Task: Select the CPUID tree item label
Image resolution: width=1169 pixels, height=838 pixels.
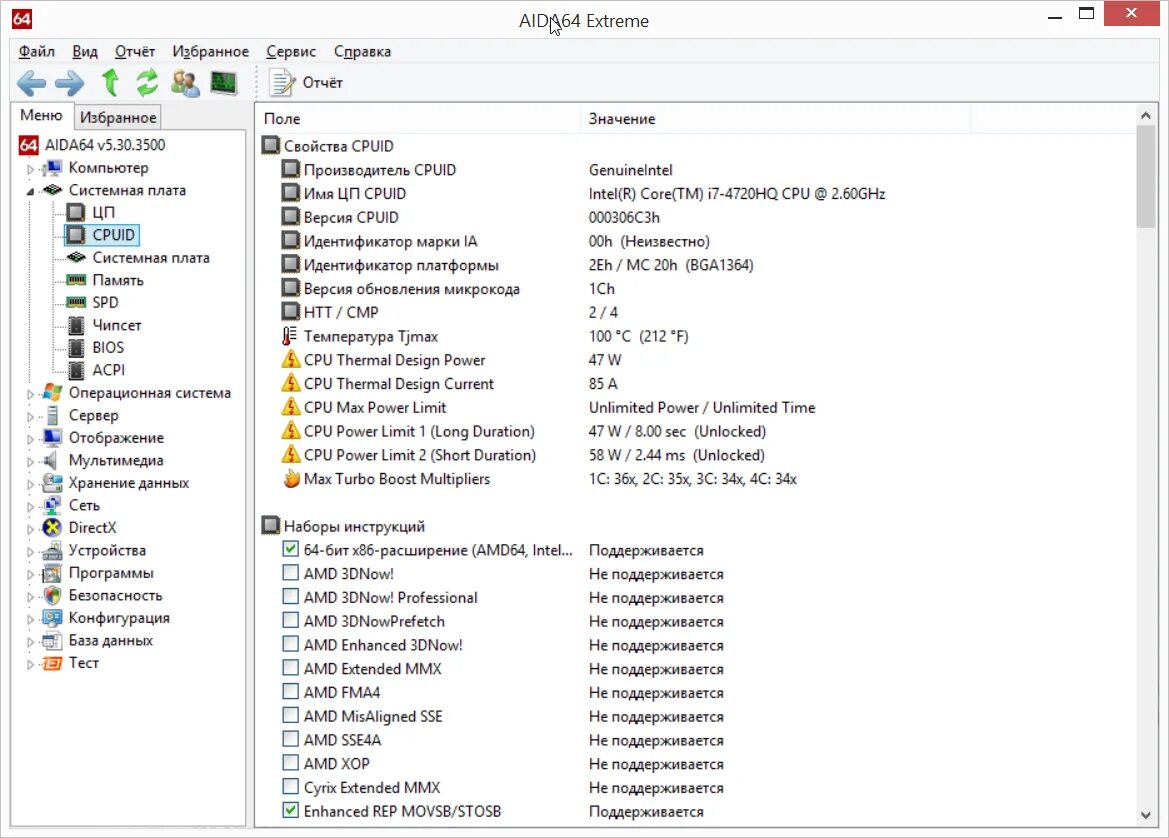Action: click(113, 235)
